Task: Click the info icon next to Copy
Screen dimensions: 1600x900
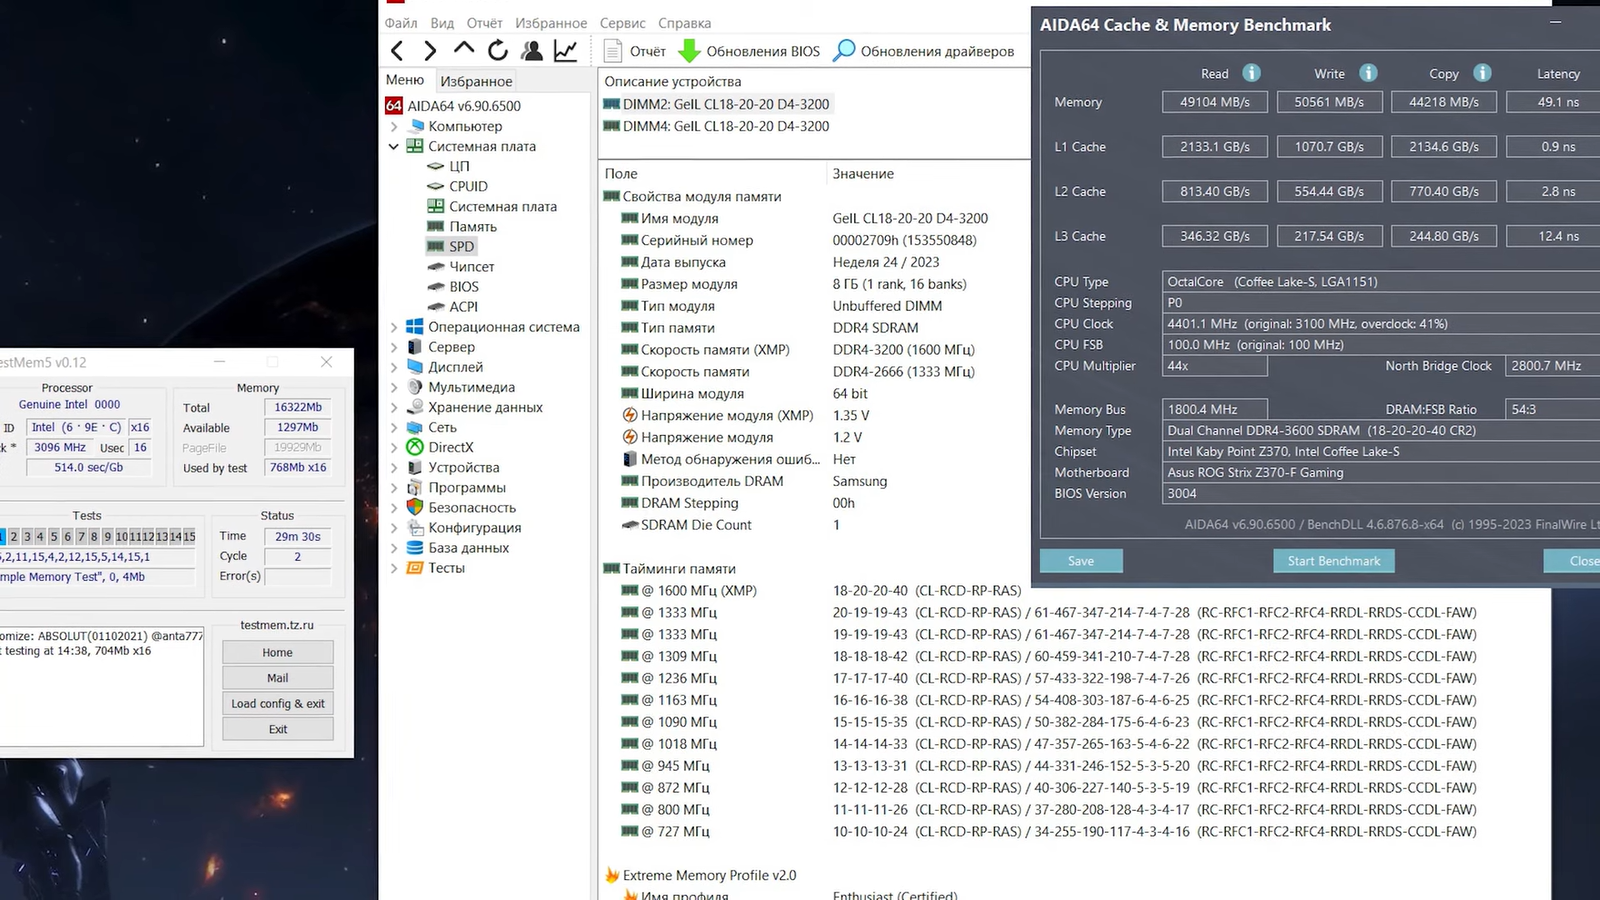Action: pyautogui.click(x=1482, y=73)
